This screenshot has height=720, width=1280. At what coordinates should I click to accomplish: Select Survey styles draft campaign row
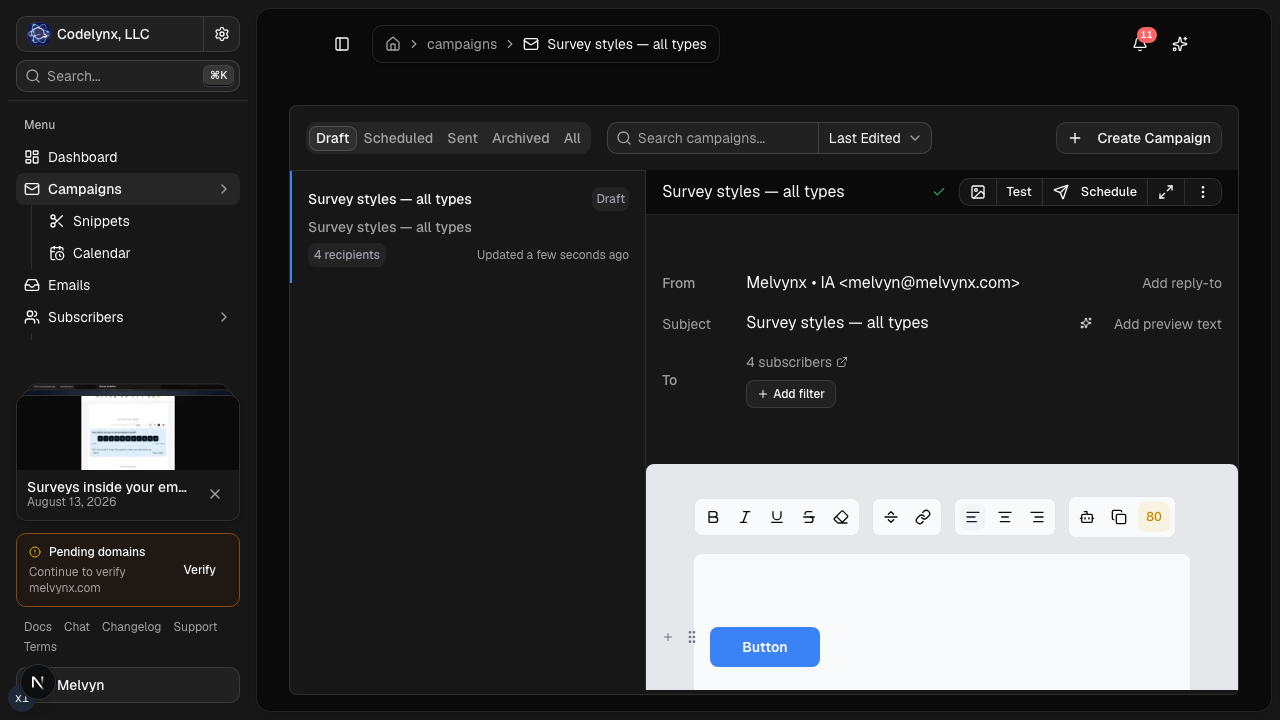click(x=468, y=227)
